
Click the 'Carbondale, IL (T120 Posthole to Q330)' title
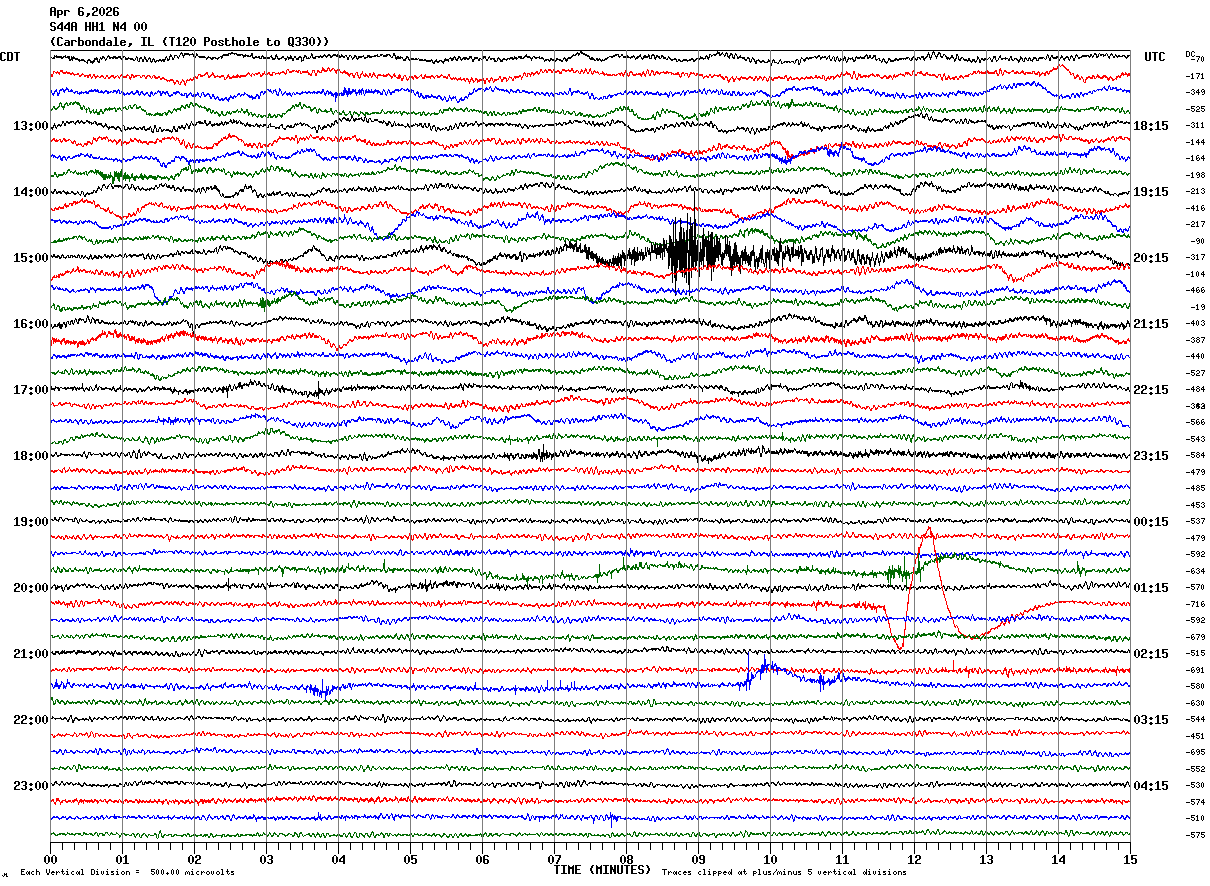[x=189, y=41]
